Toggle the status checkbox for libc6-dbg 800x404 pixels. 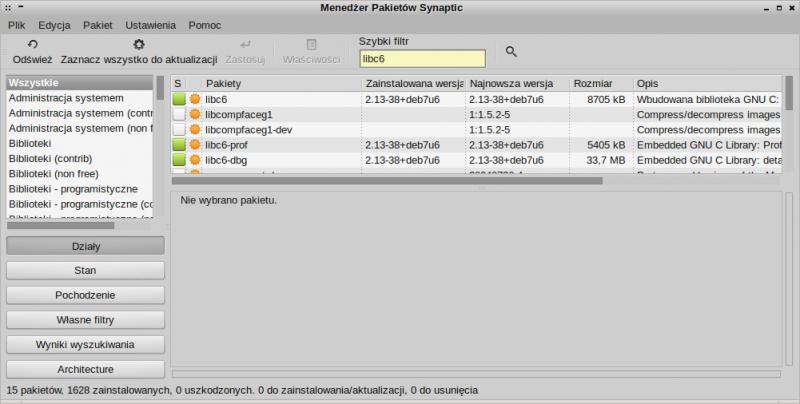179,160
